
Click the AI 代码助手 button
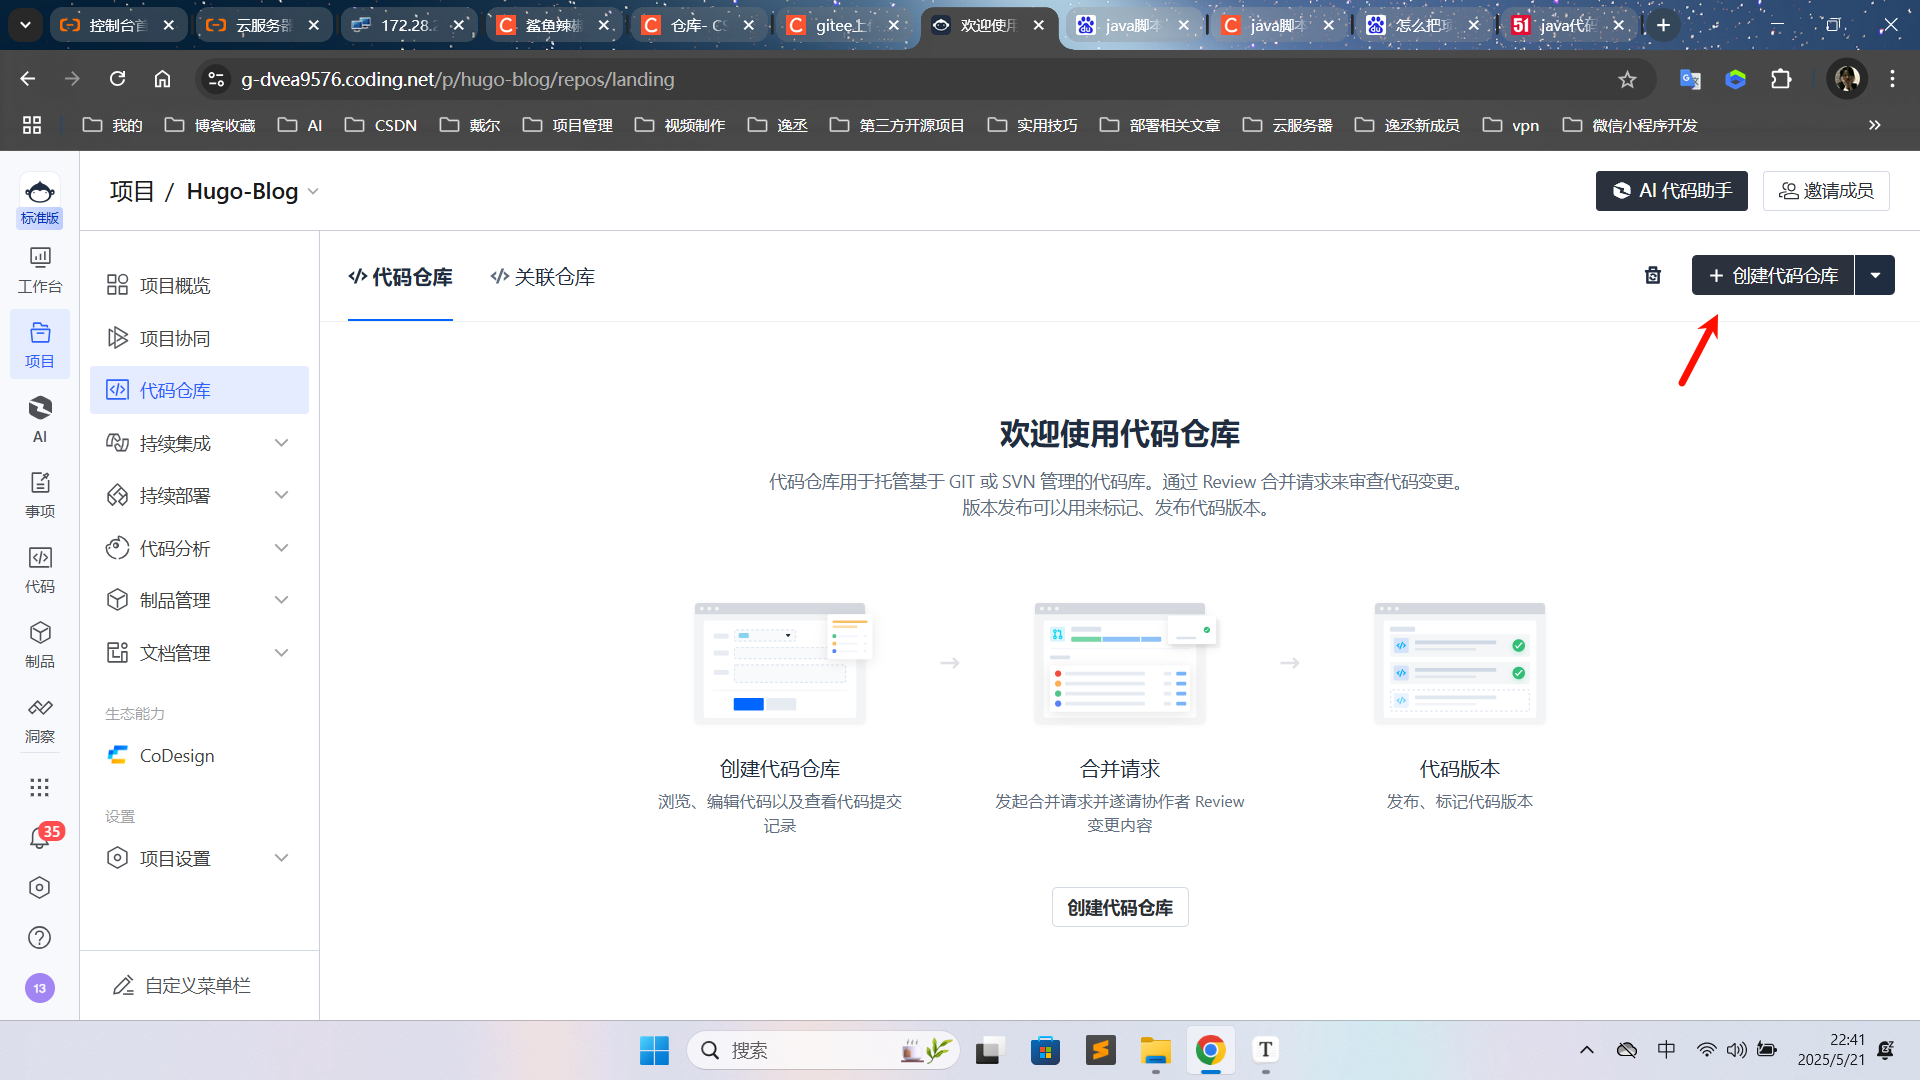pyautogui.click(x=1671, y=191)
